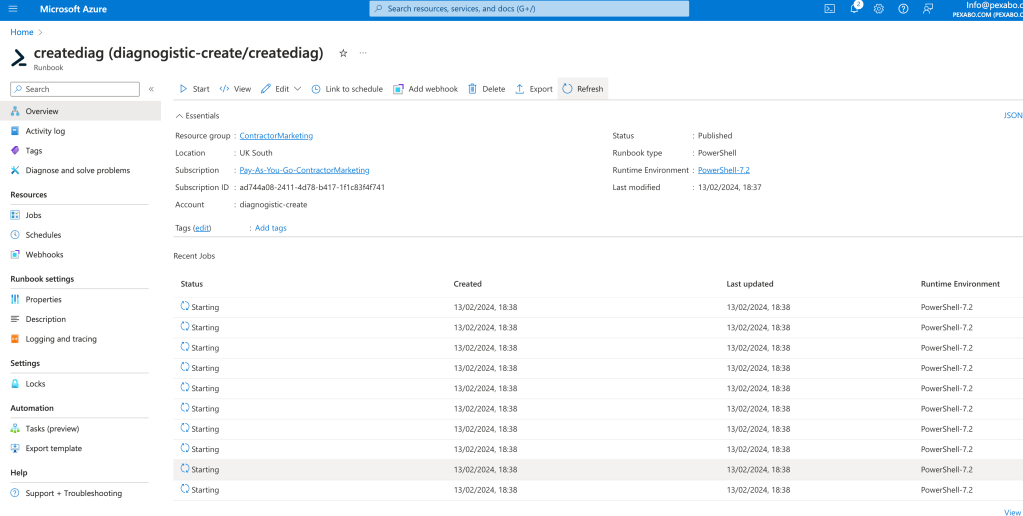Open Pay-As-You-Go-ContractorMarketing subscription link
Screen dimensions: 1023x516
(304, 170)
